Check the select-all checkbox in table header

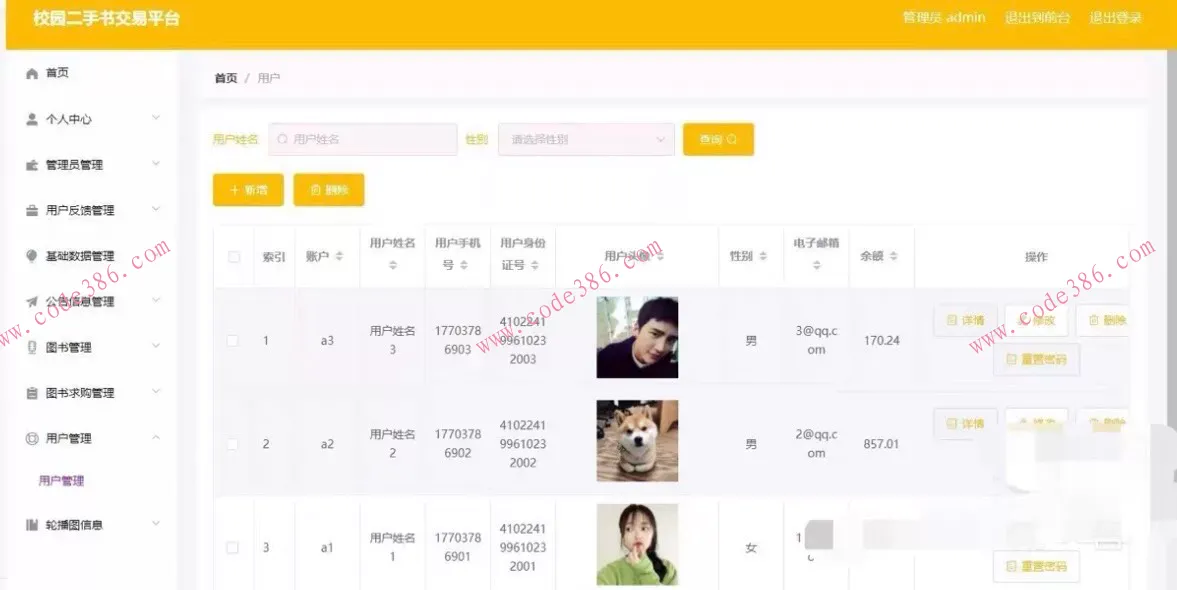pos(233,257)
